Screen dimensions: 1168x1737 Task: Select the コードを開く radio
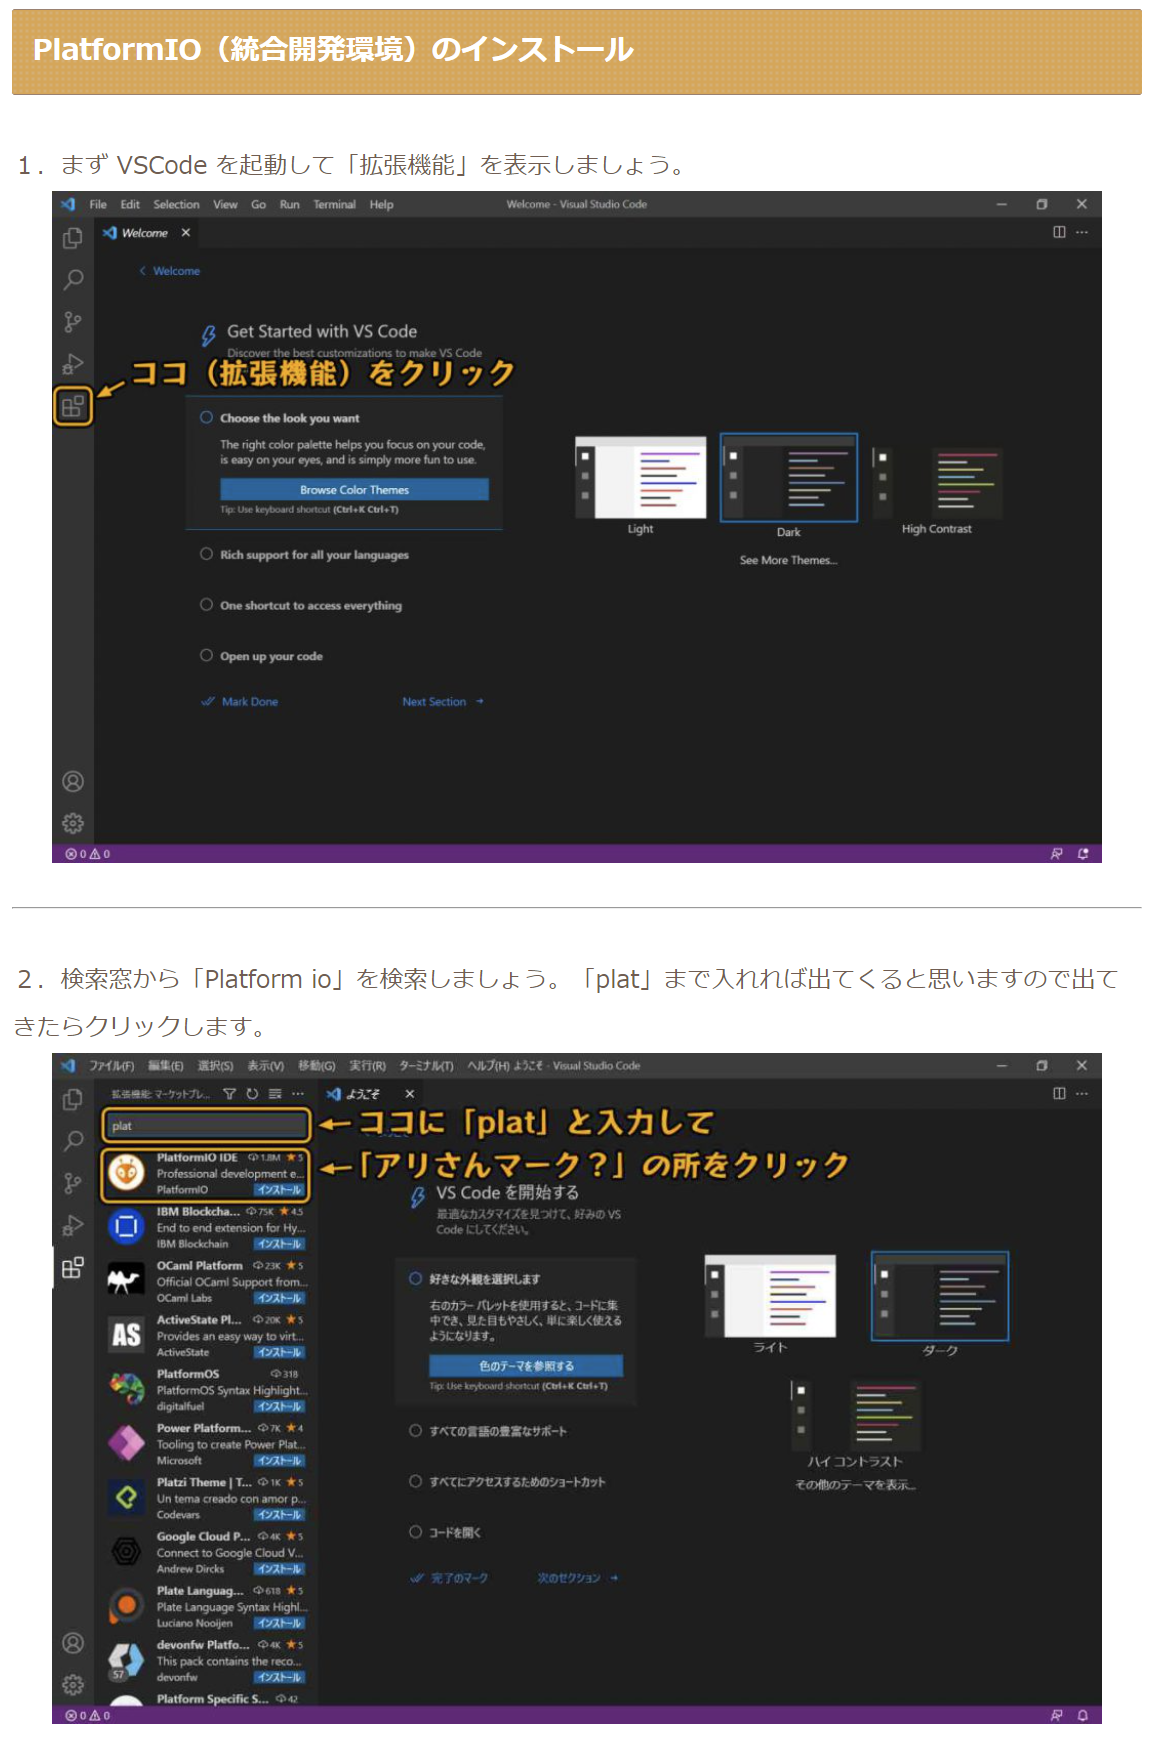[415, 1532]
